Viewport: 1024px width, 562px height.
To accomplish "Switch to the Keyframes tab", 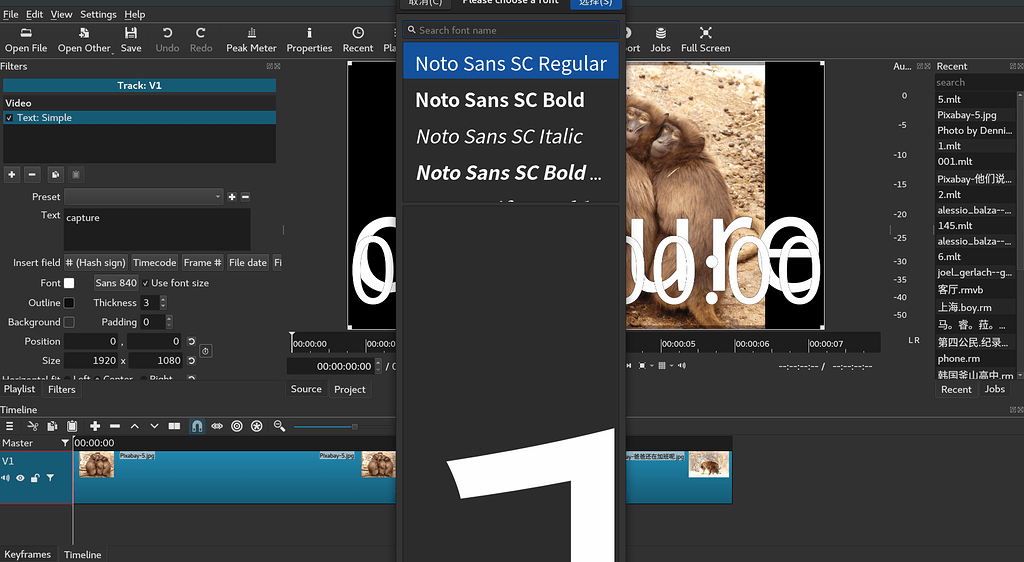I will click(27, 554).
